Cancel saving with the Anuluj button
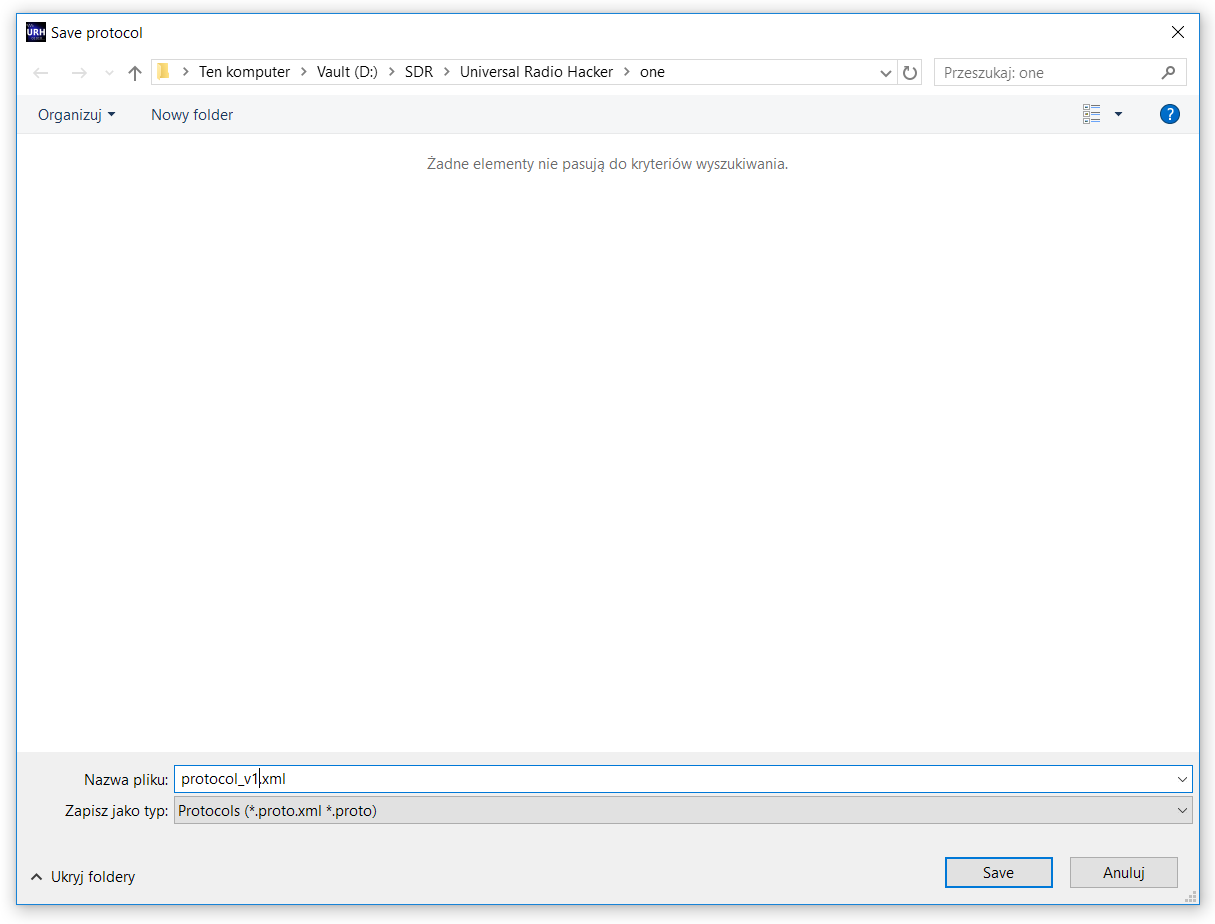Image resolution: width=1215 pixels, height=924 pixels. click(1123, 871)
